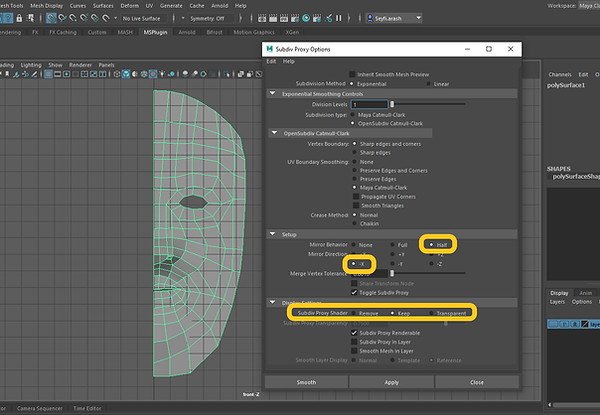The width and height of the screenshot is (600, 415).
Task: Uncheck Toggle Subdiv Proxy checkbox
Action: pos(354,292)
